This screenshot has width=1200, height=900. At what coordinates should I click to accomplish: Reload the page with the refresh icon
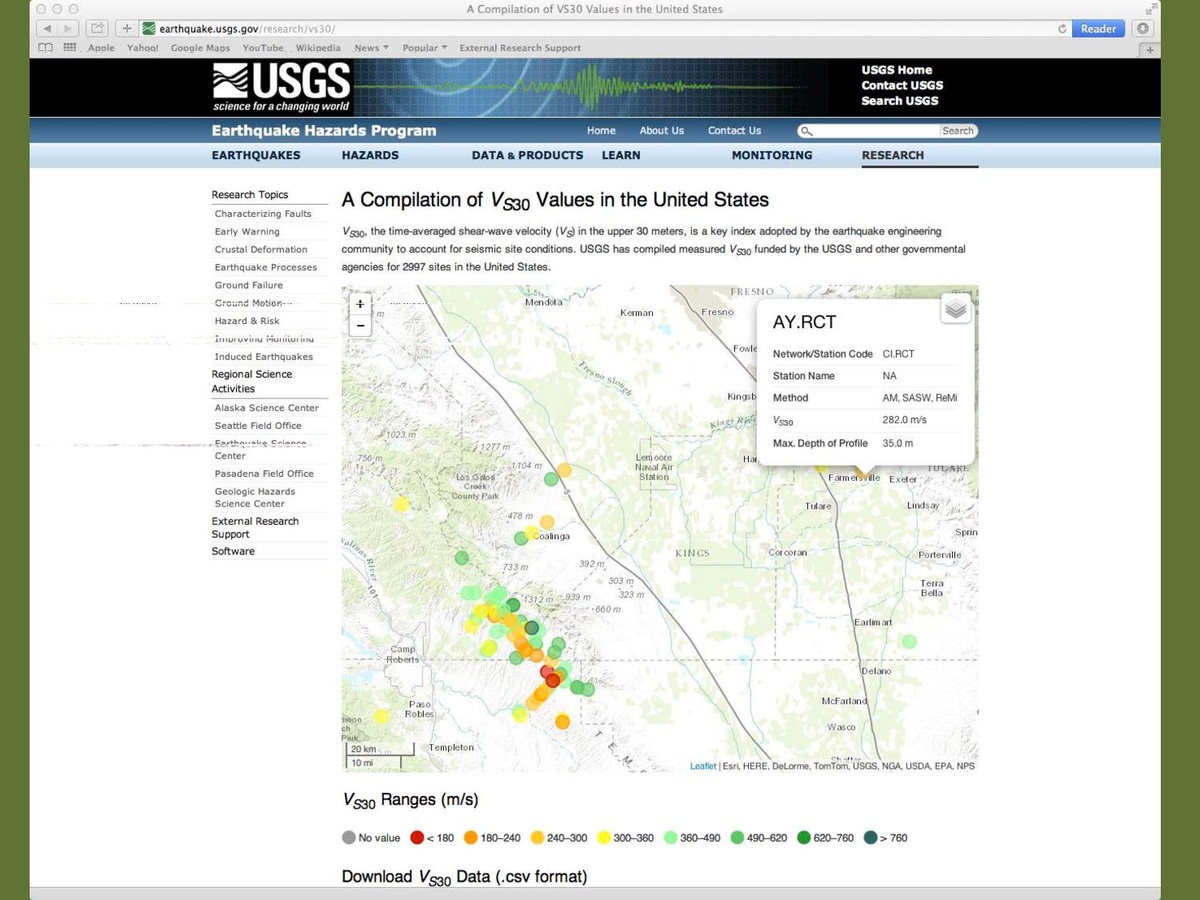pos(1062,29)
